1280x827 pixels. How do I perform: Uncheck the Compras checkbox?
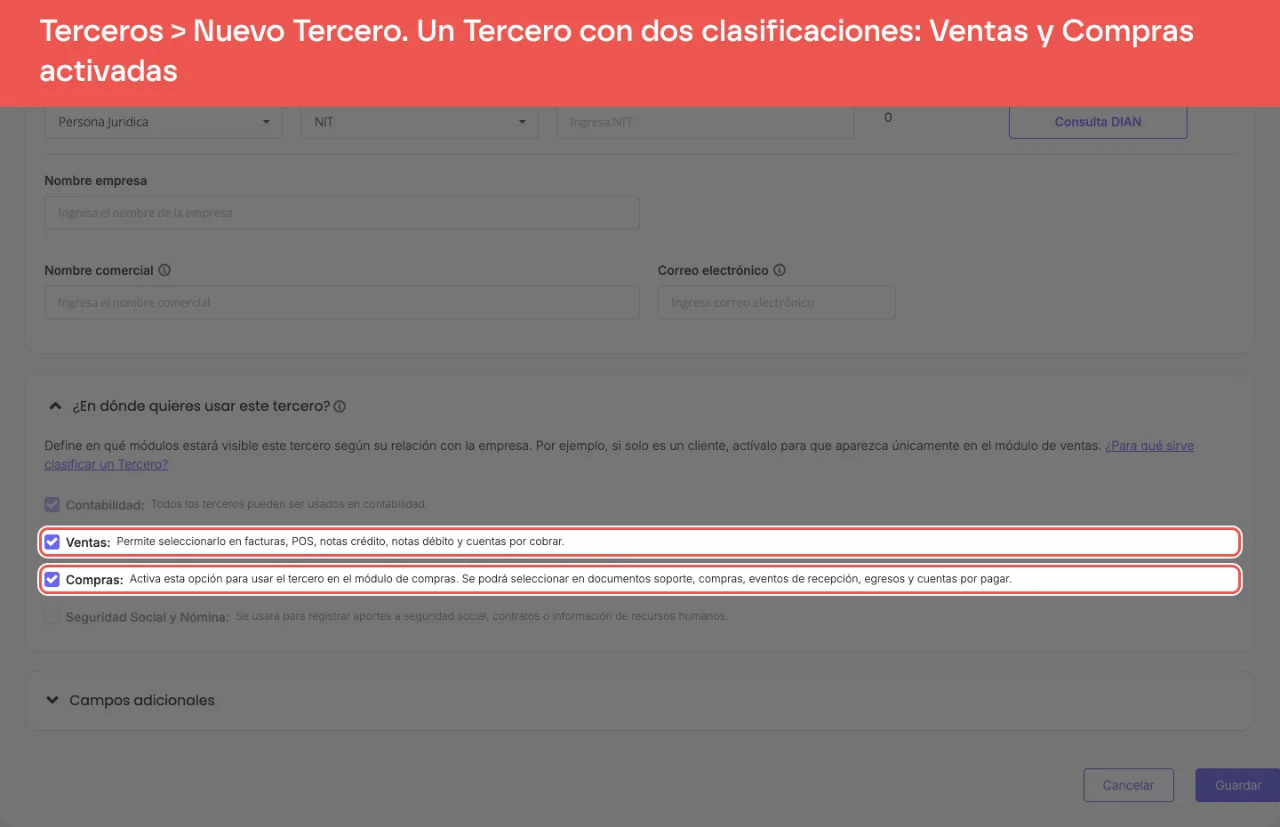52,579
